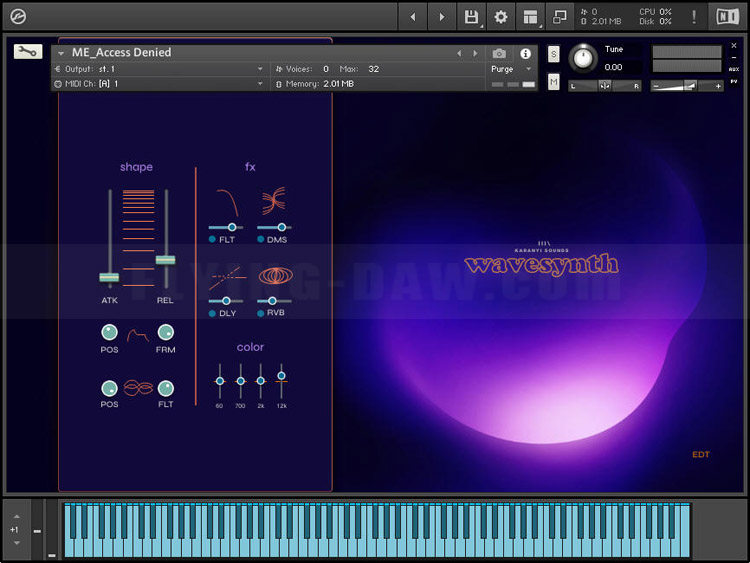Take an instrument snapshot with camera icon

499,54
